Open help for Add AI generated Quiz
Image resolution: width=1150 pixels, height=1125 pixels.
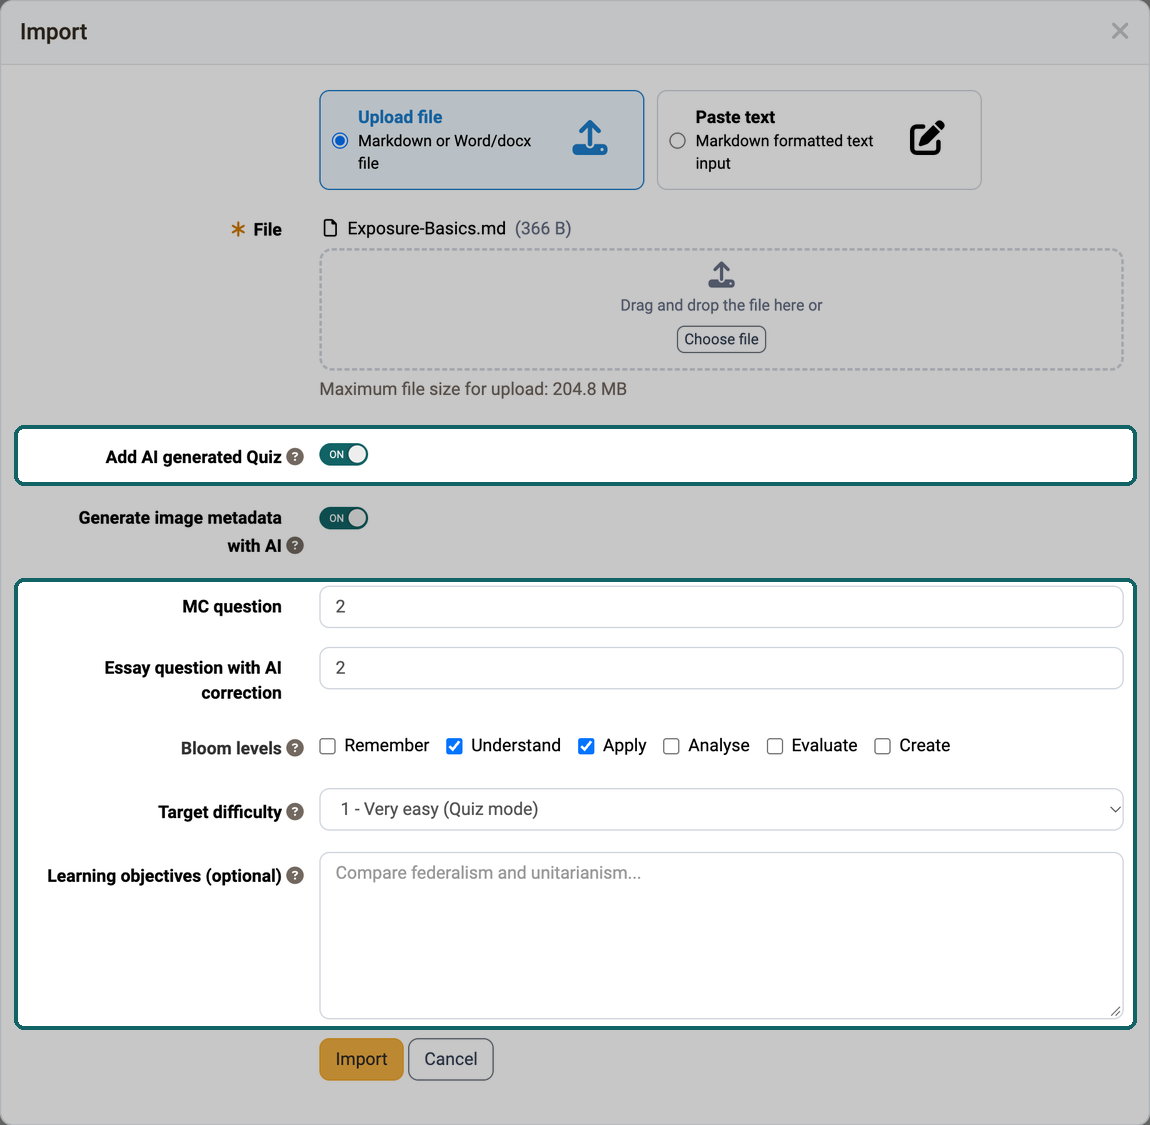(x=295, y=457)
